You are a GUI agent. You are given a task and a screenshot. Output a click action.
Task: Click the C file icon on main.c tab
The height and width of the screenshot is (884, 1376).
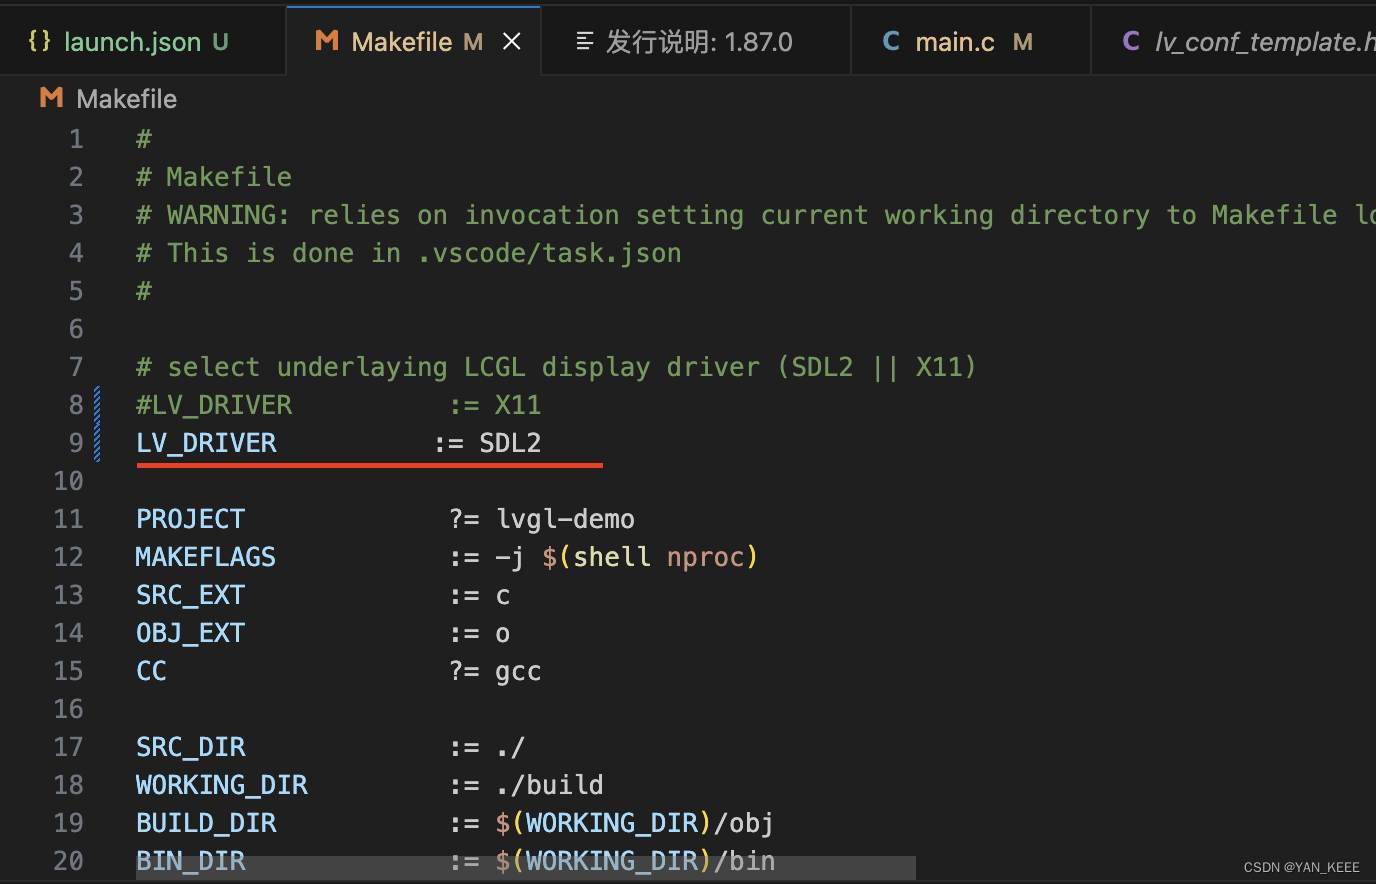pyautogui.click(x=891, y=41)
